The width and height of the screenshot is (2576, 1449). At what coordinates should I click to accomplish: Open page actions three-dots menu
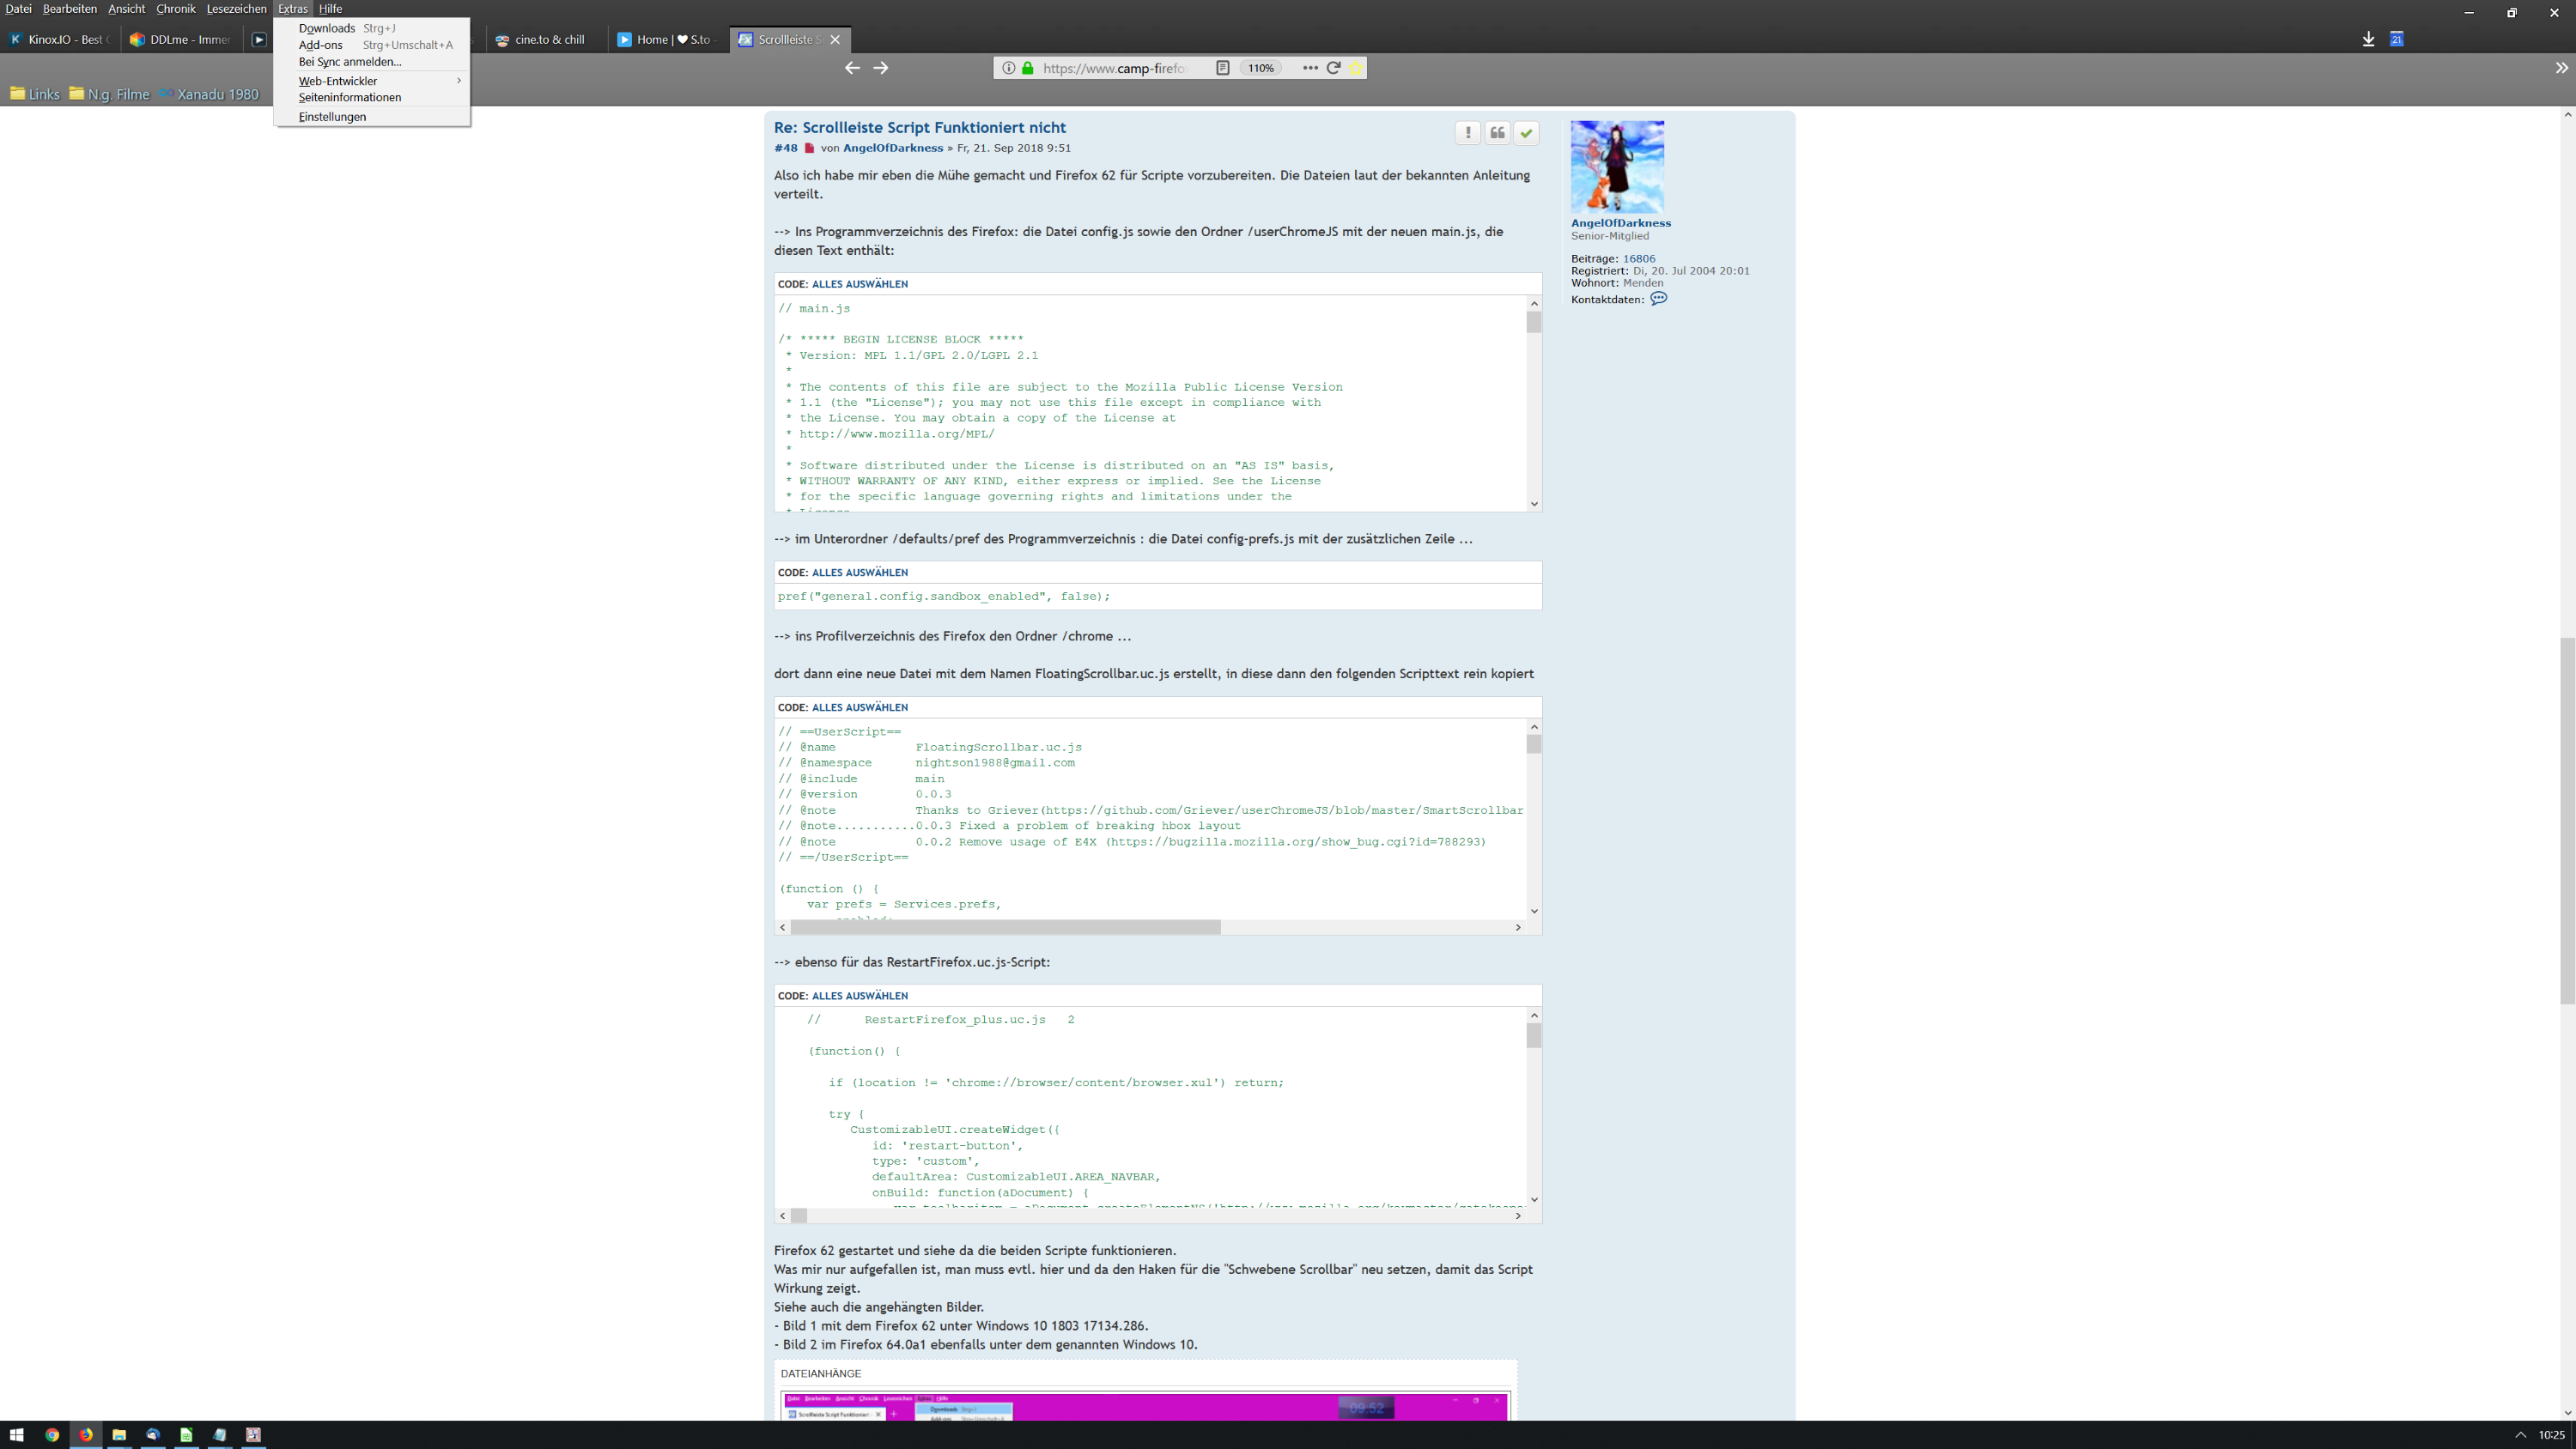point(1310,68)
